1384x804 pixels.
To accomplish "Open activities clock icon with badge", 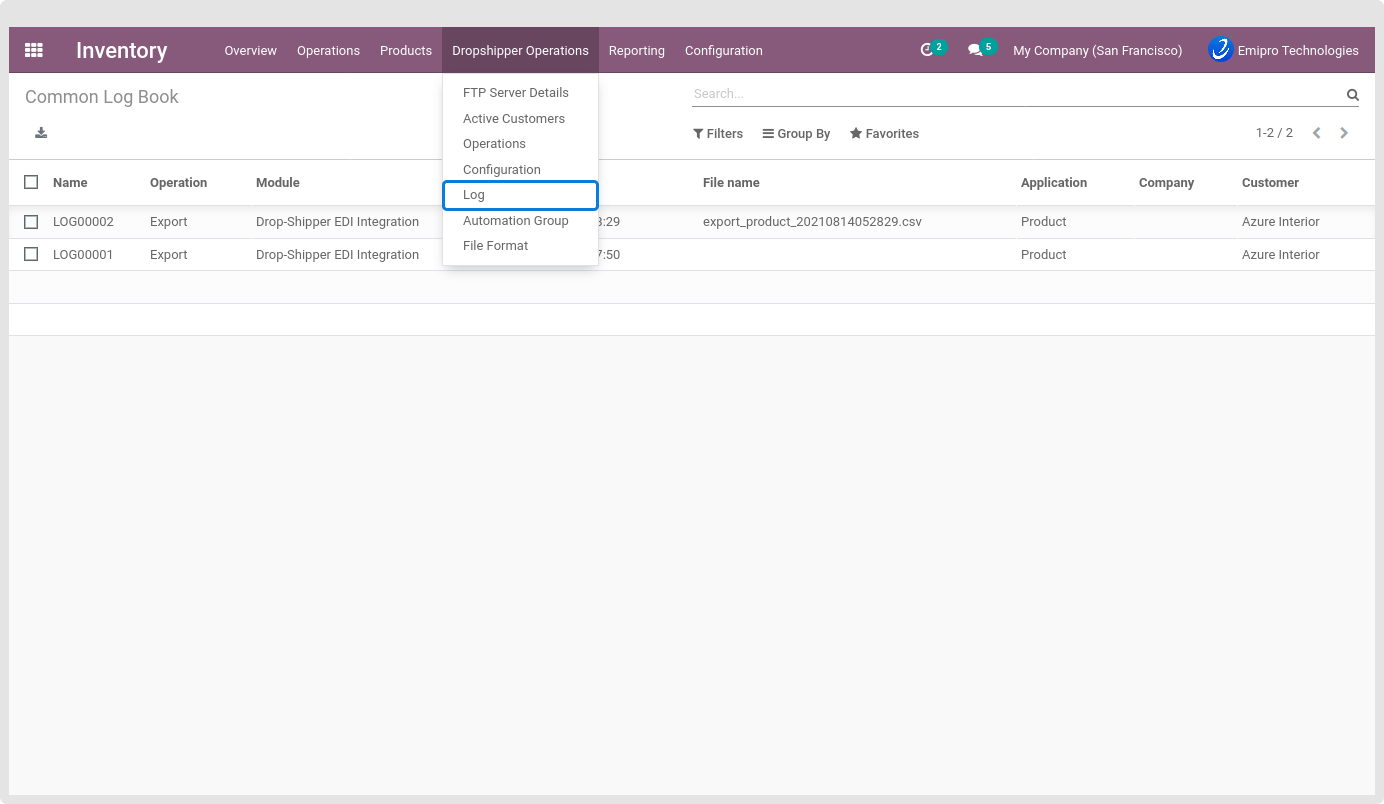I will pos(928,50).
